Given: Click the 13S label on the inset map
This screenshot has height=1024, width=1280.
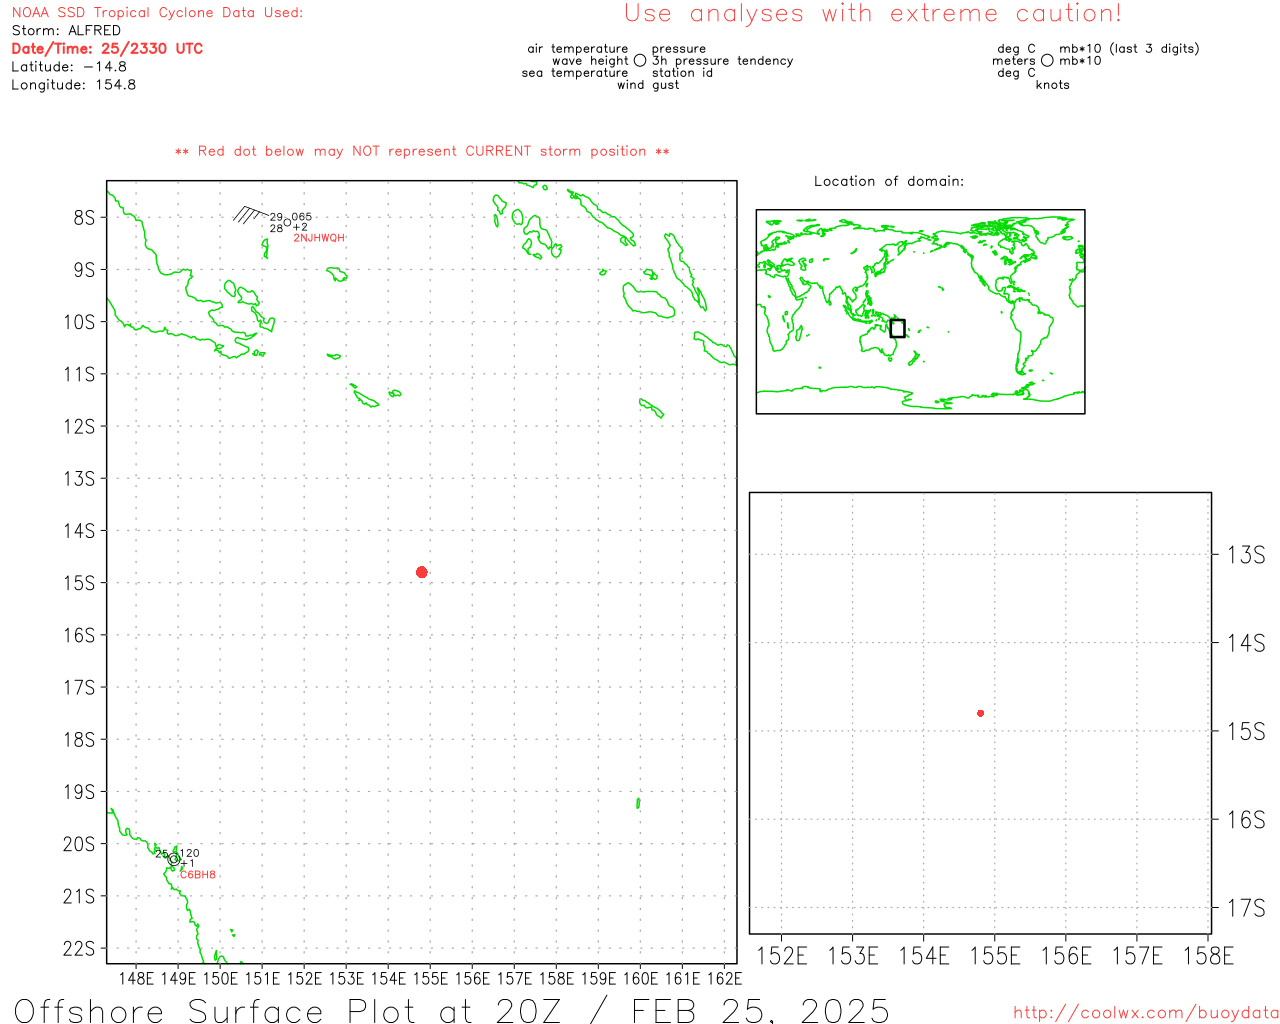Looking at the screenshot, I should pos(1246,555).
